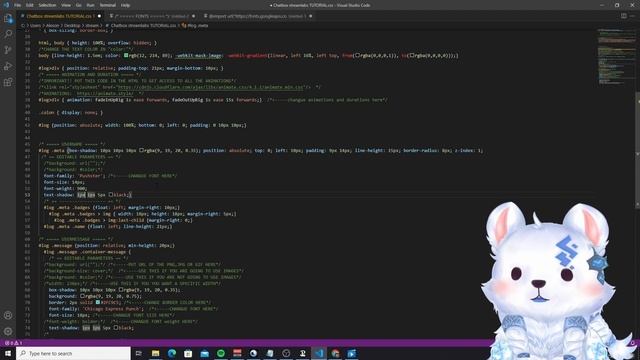Expand Chatbox TUTORIAL.css file breadcrumb
This screenshot has width=640, height=360.
[x=140, y=25]
